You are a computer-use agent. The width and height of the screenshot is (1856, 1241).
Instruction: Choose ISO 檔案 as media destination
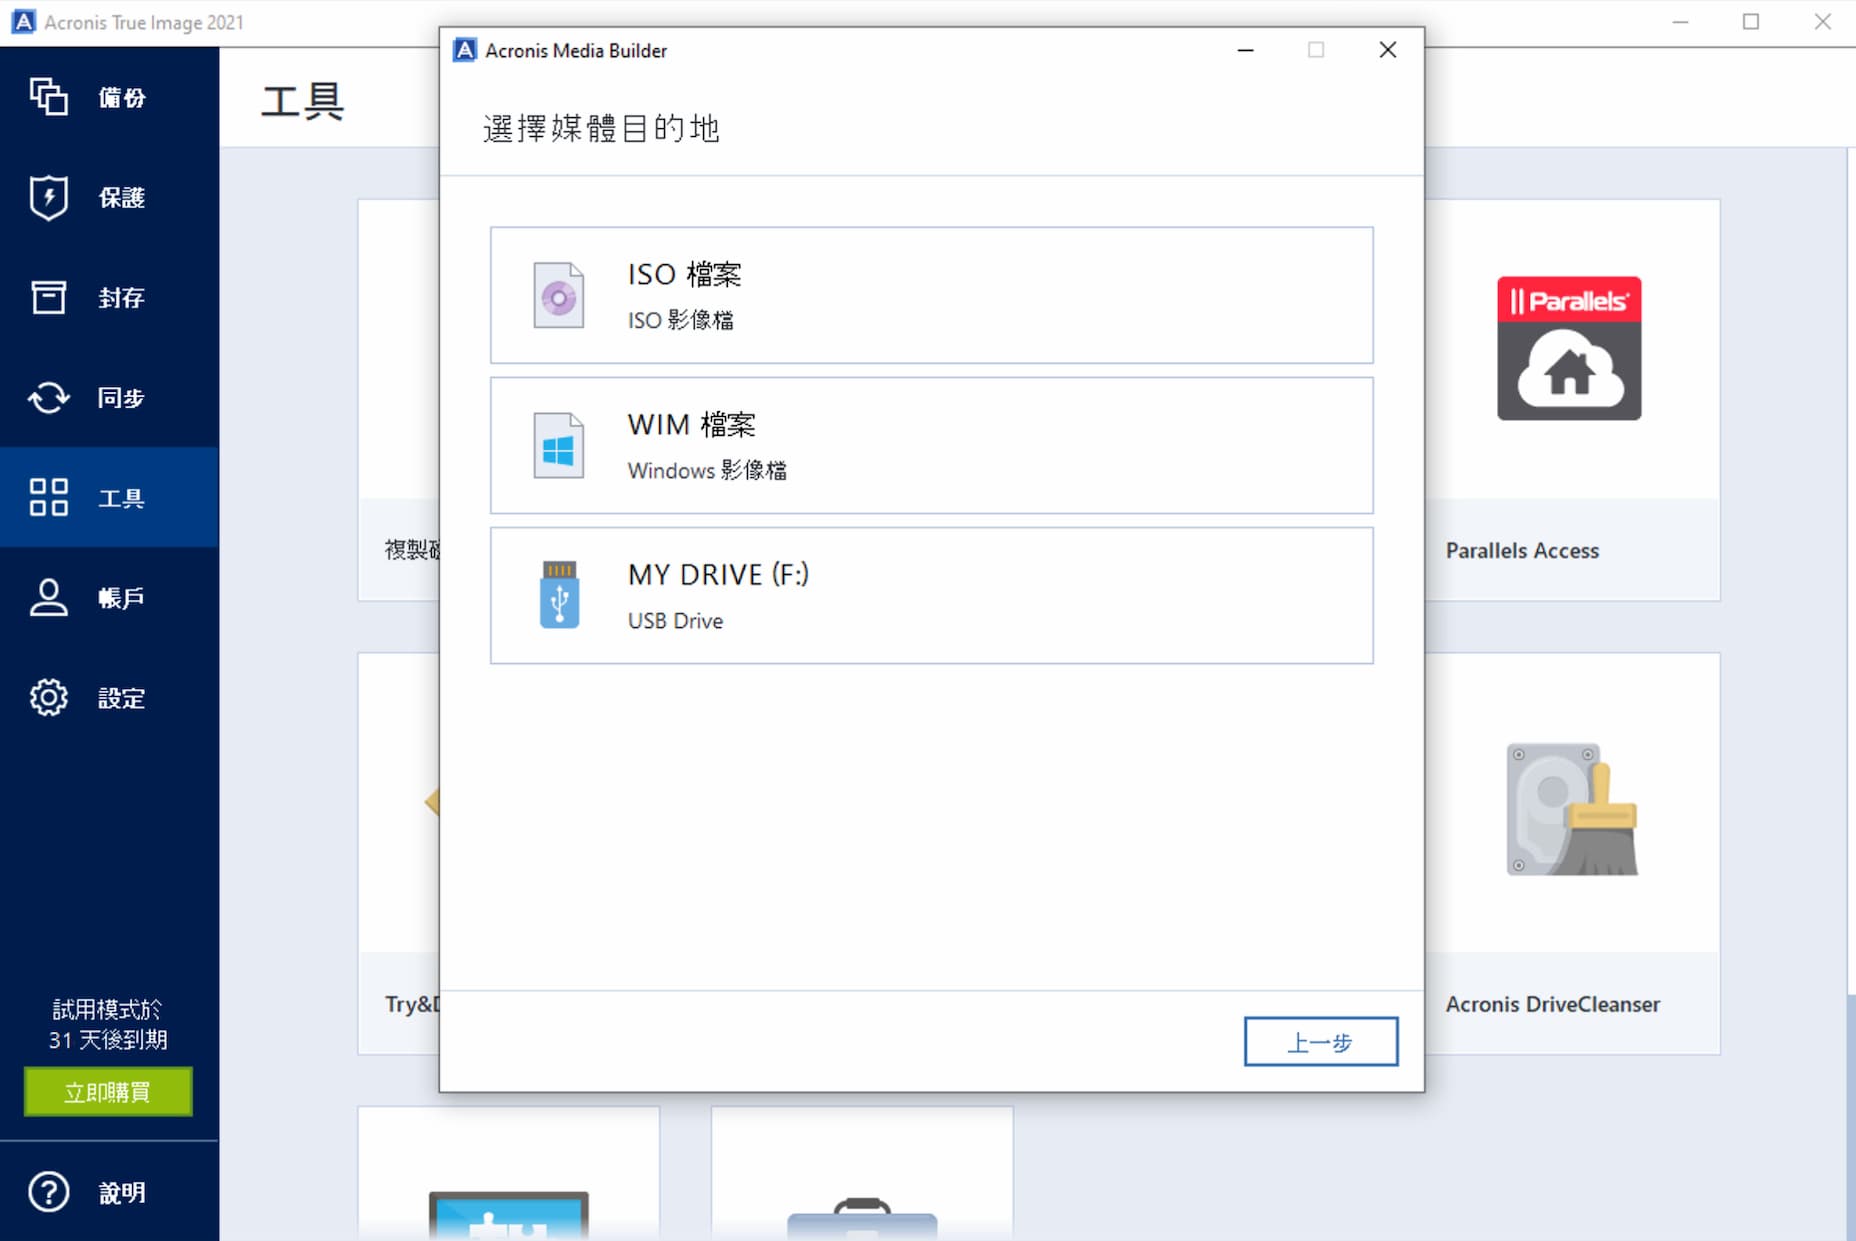click(x=931, y=295)
